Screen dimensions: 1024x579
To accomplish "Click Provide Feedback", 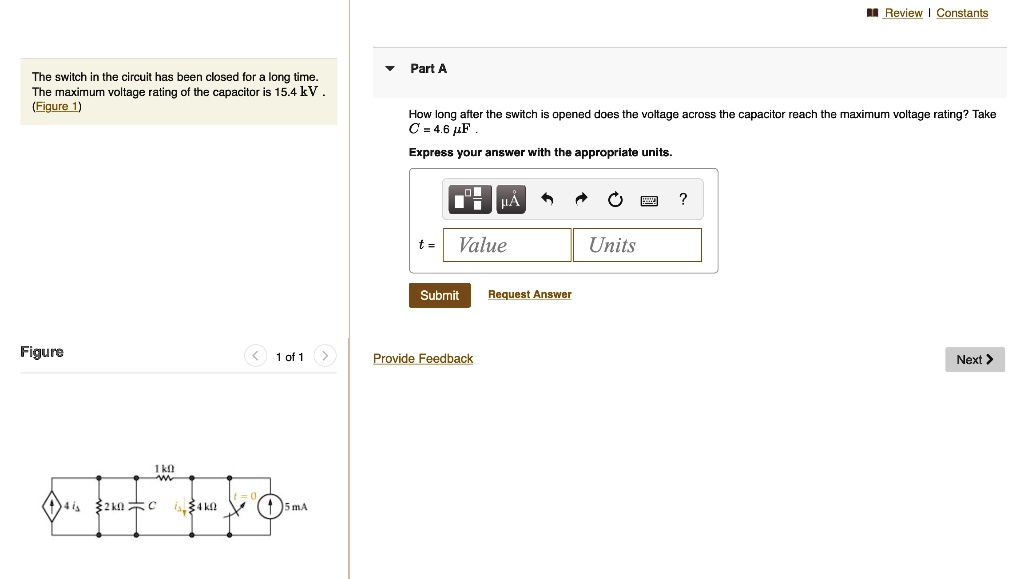I will [423, 358].
